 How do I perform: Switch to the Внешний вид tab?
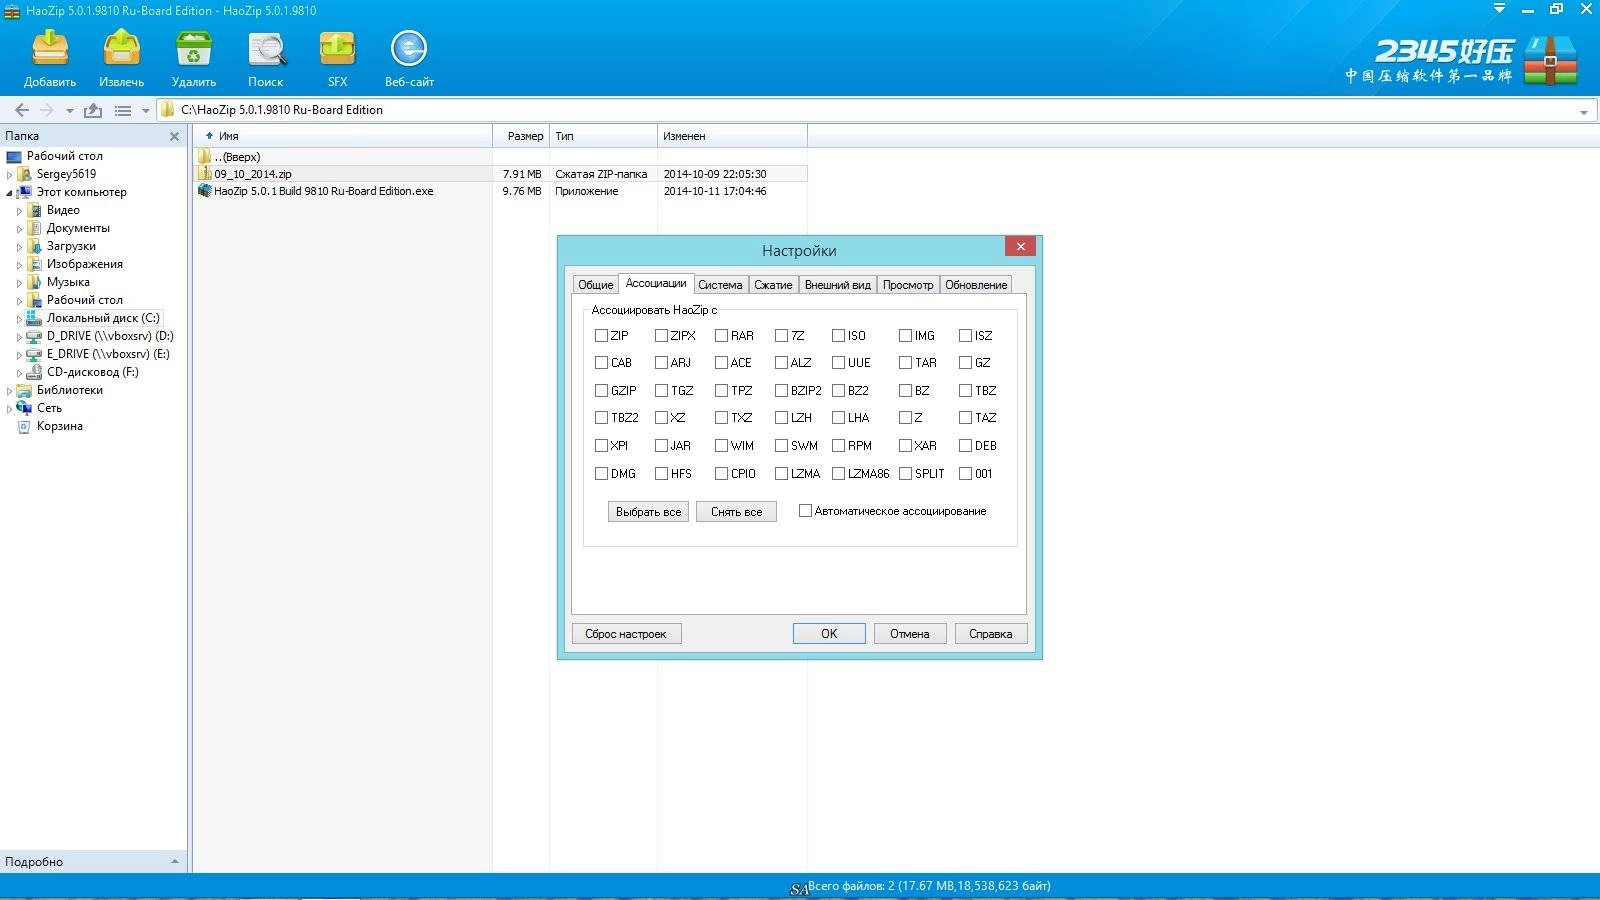point(838,285)
